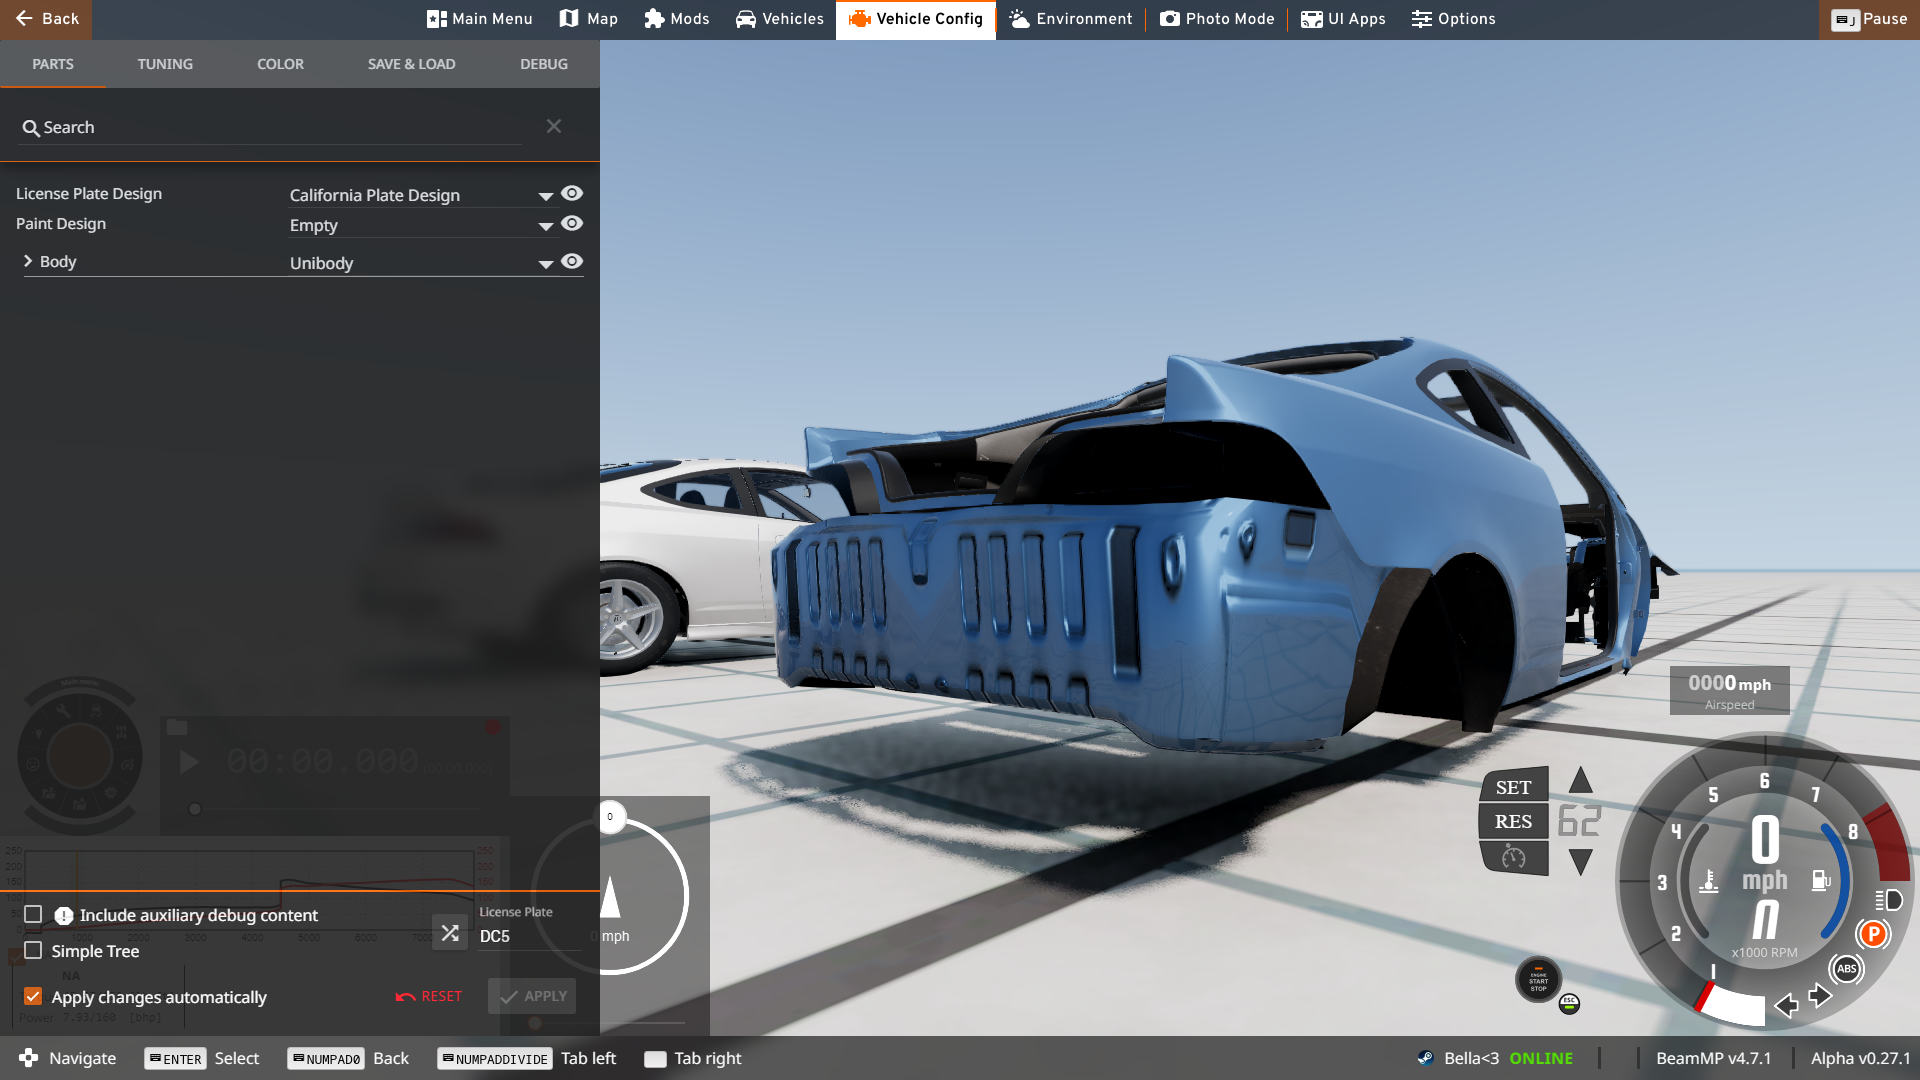
Task: Expand the Body tree node
Action: (28, 261)
